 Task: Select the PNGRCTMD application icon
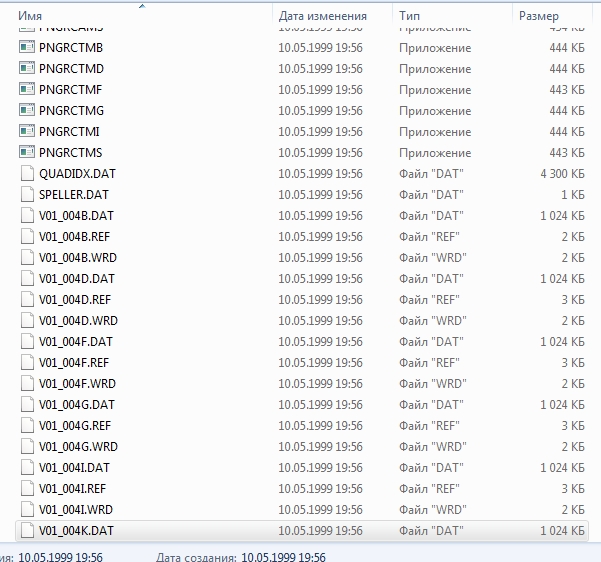click(x=26, y=69)
